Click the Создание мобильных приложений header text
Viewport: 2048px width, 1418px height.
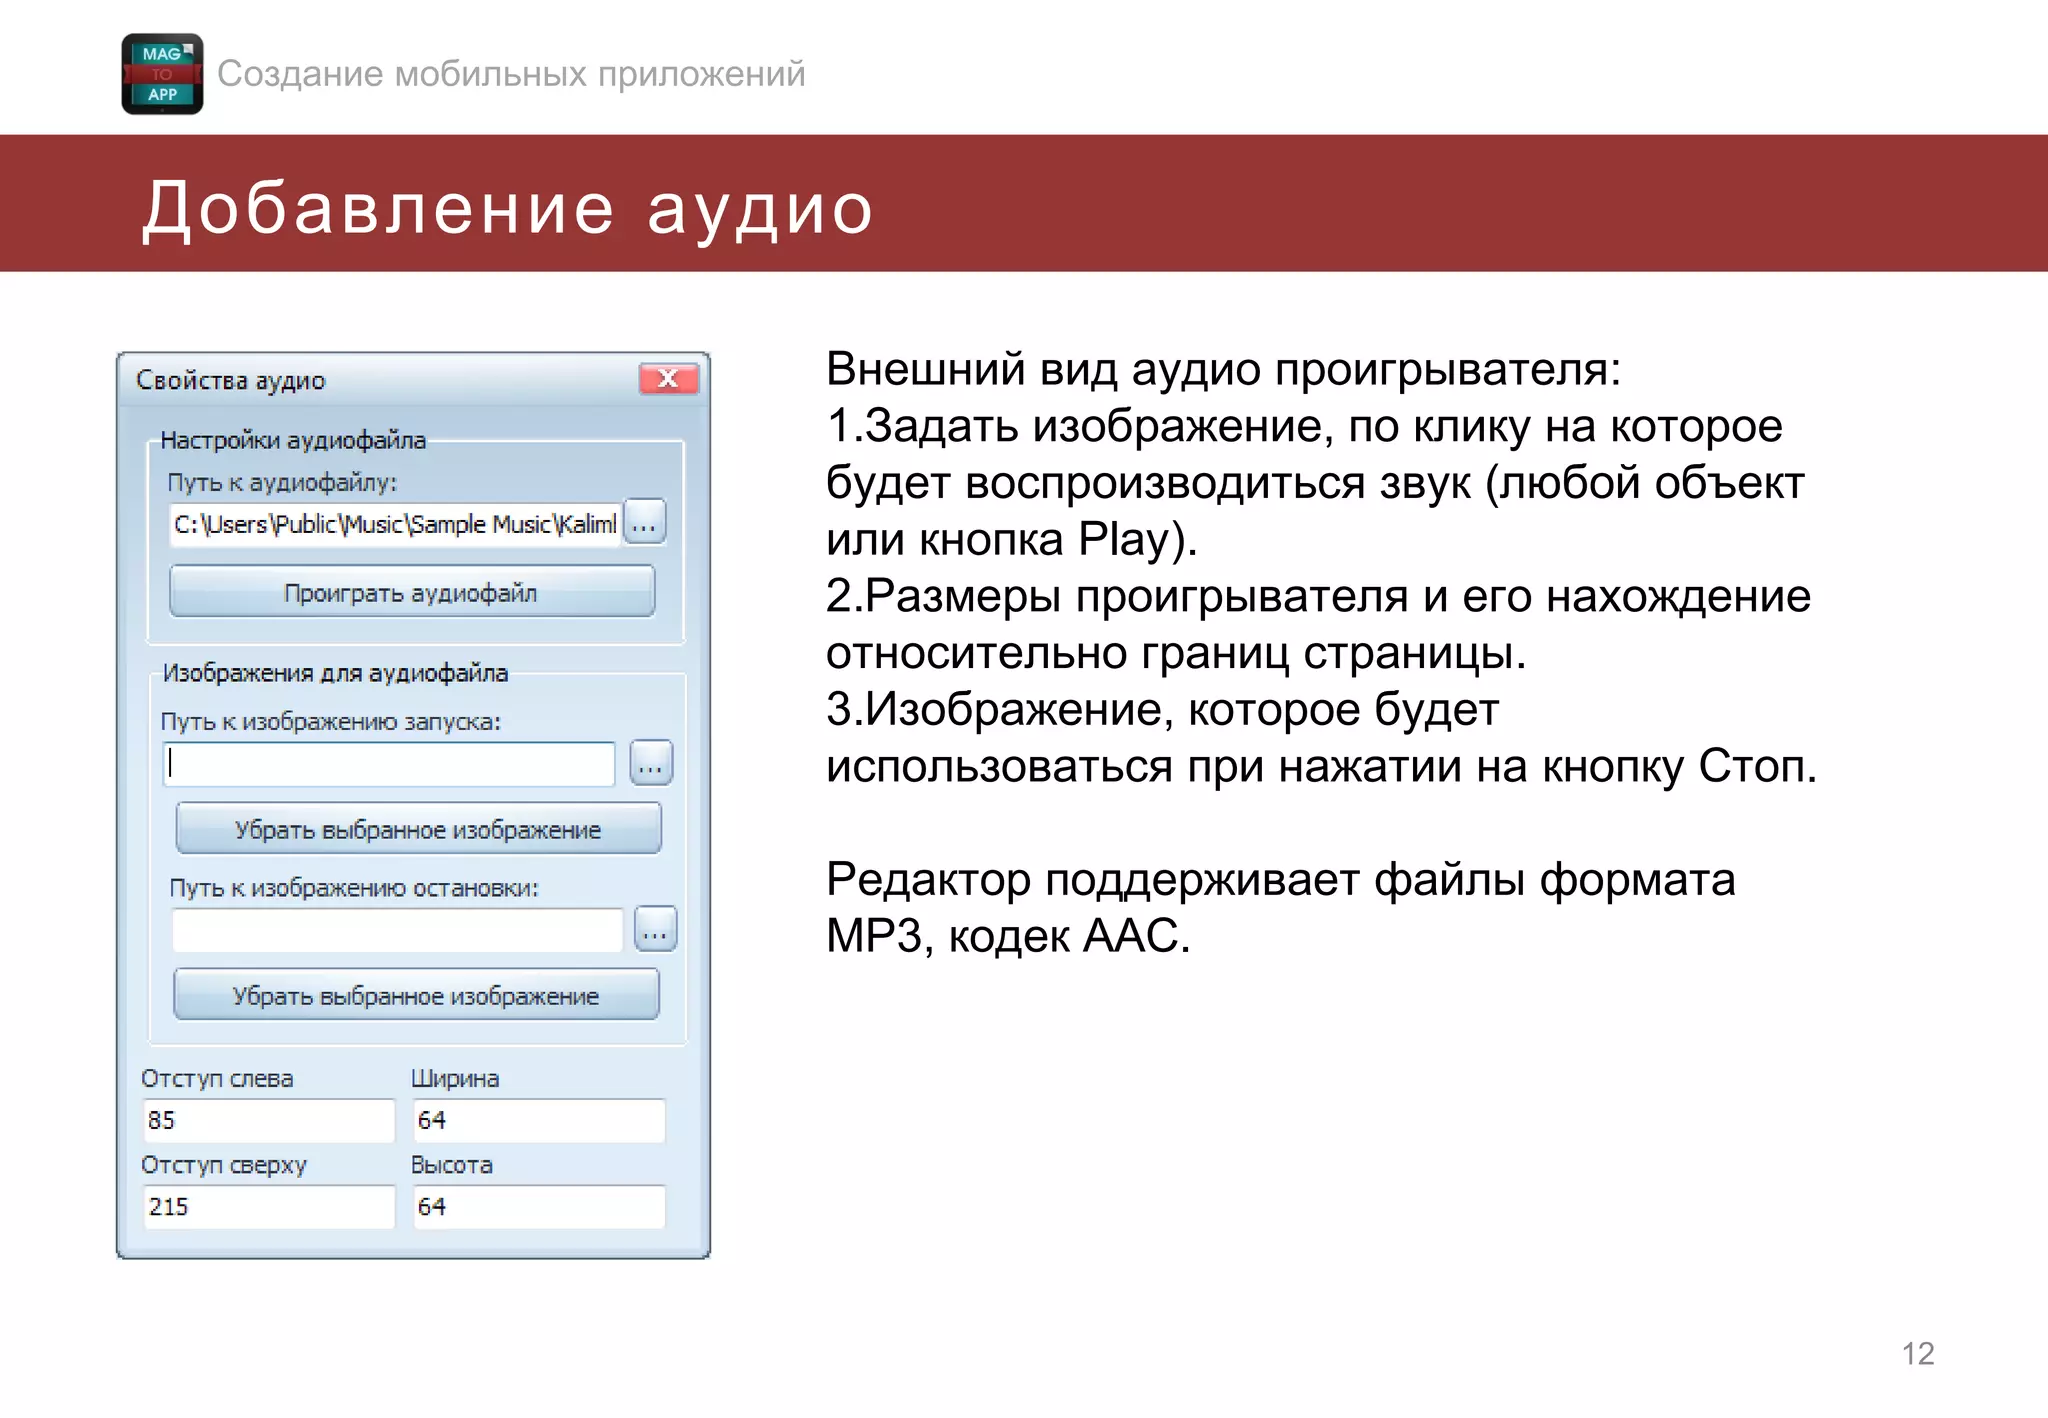click(511, 74)
